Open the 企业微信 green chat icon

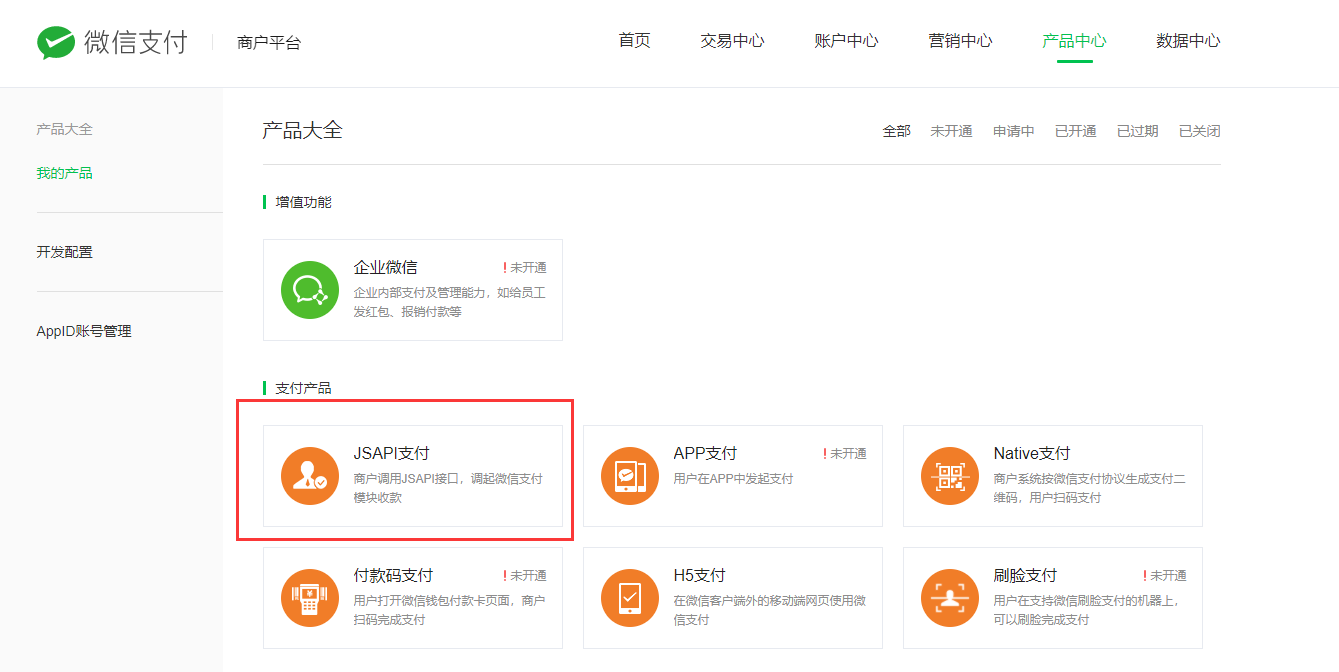click(310, 290)
